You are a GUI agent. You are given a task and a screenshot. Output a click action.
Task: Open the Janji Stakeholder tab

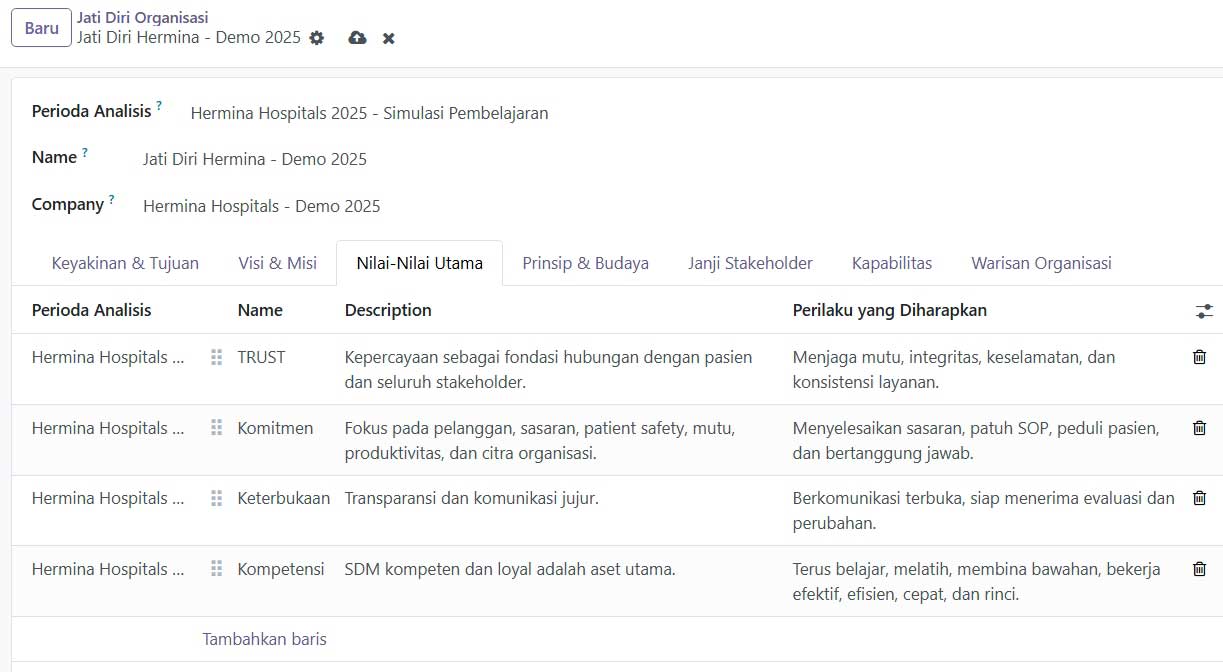click(750, 263)
